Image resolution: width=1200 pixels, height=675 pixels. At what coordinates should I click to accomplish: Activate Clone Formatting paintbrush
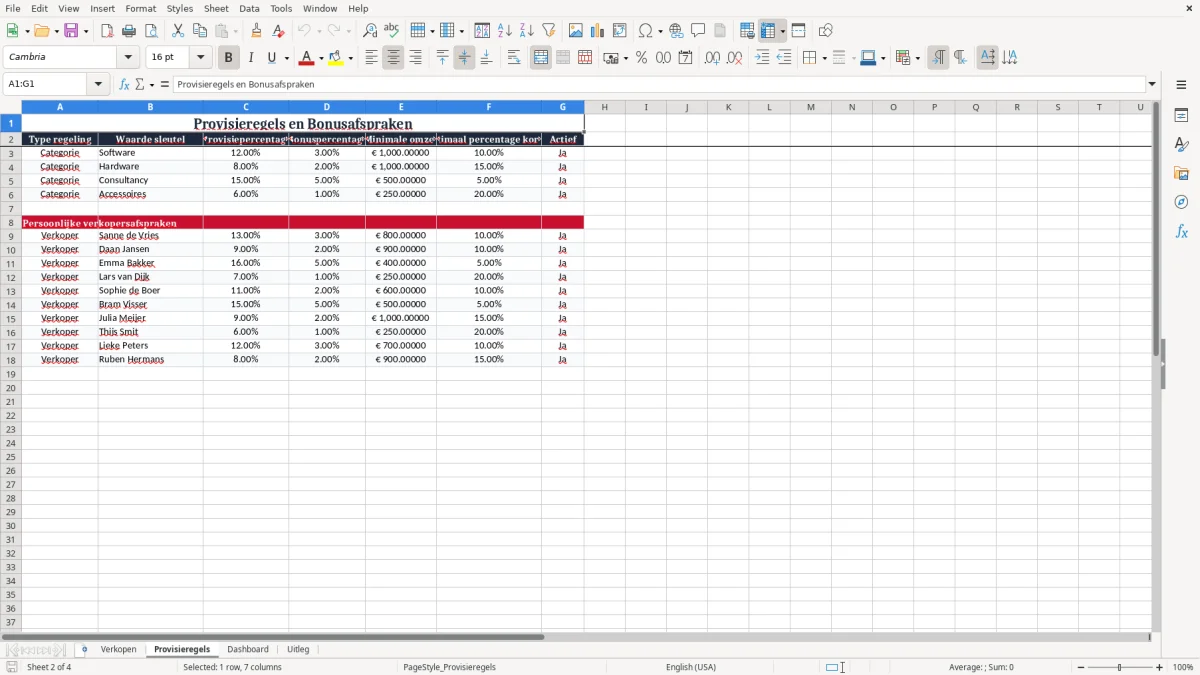pyautogui.click(x=256, y=31)
